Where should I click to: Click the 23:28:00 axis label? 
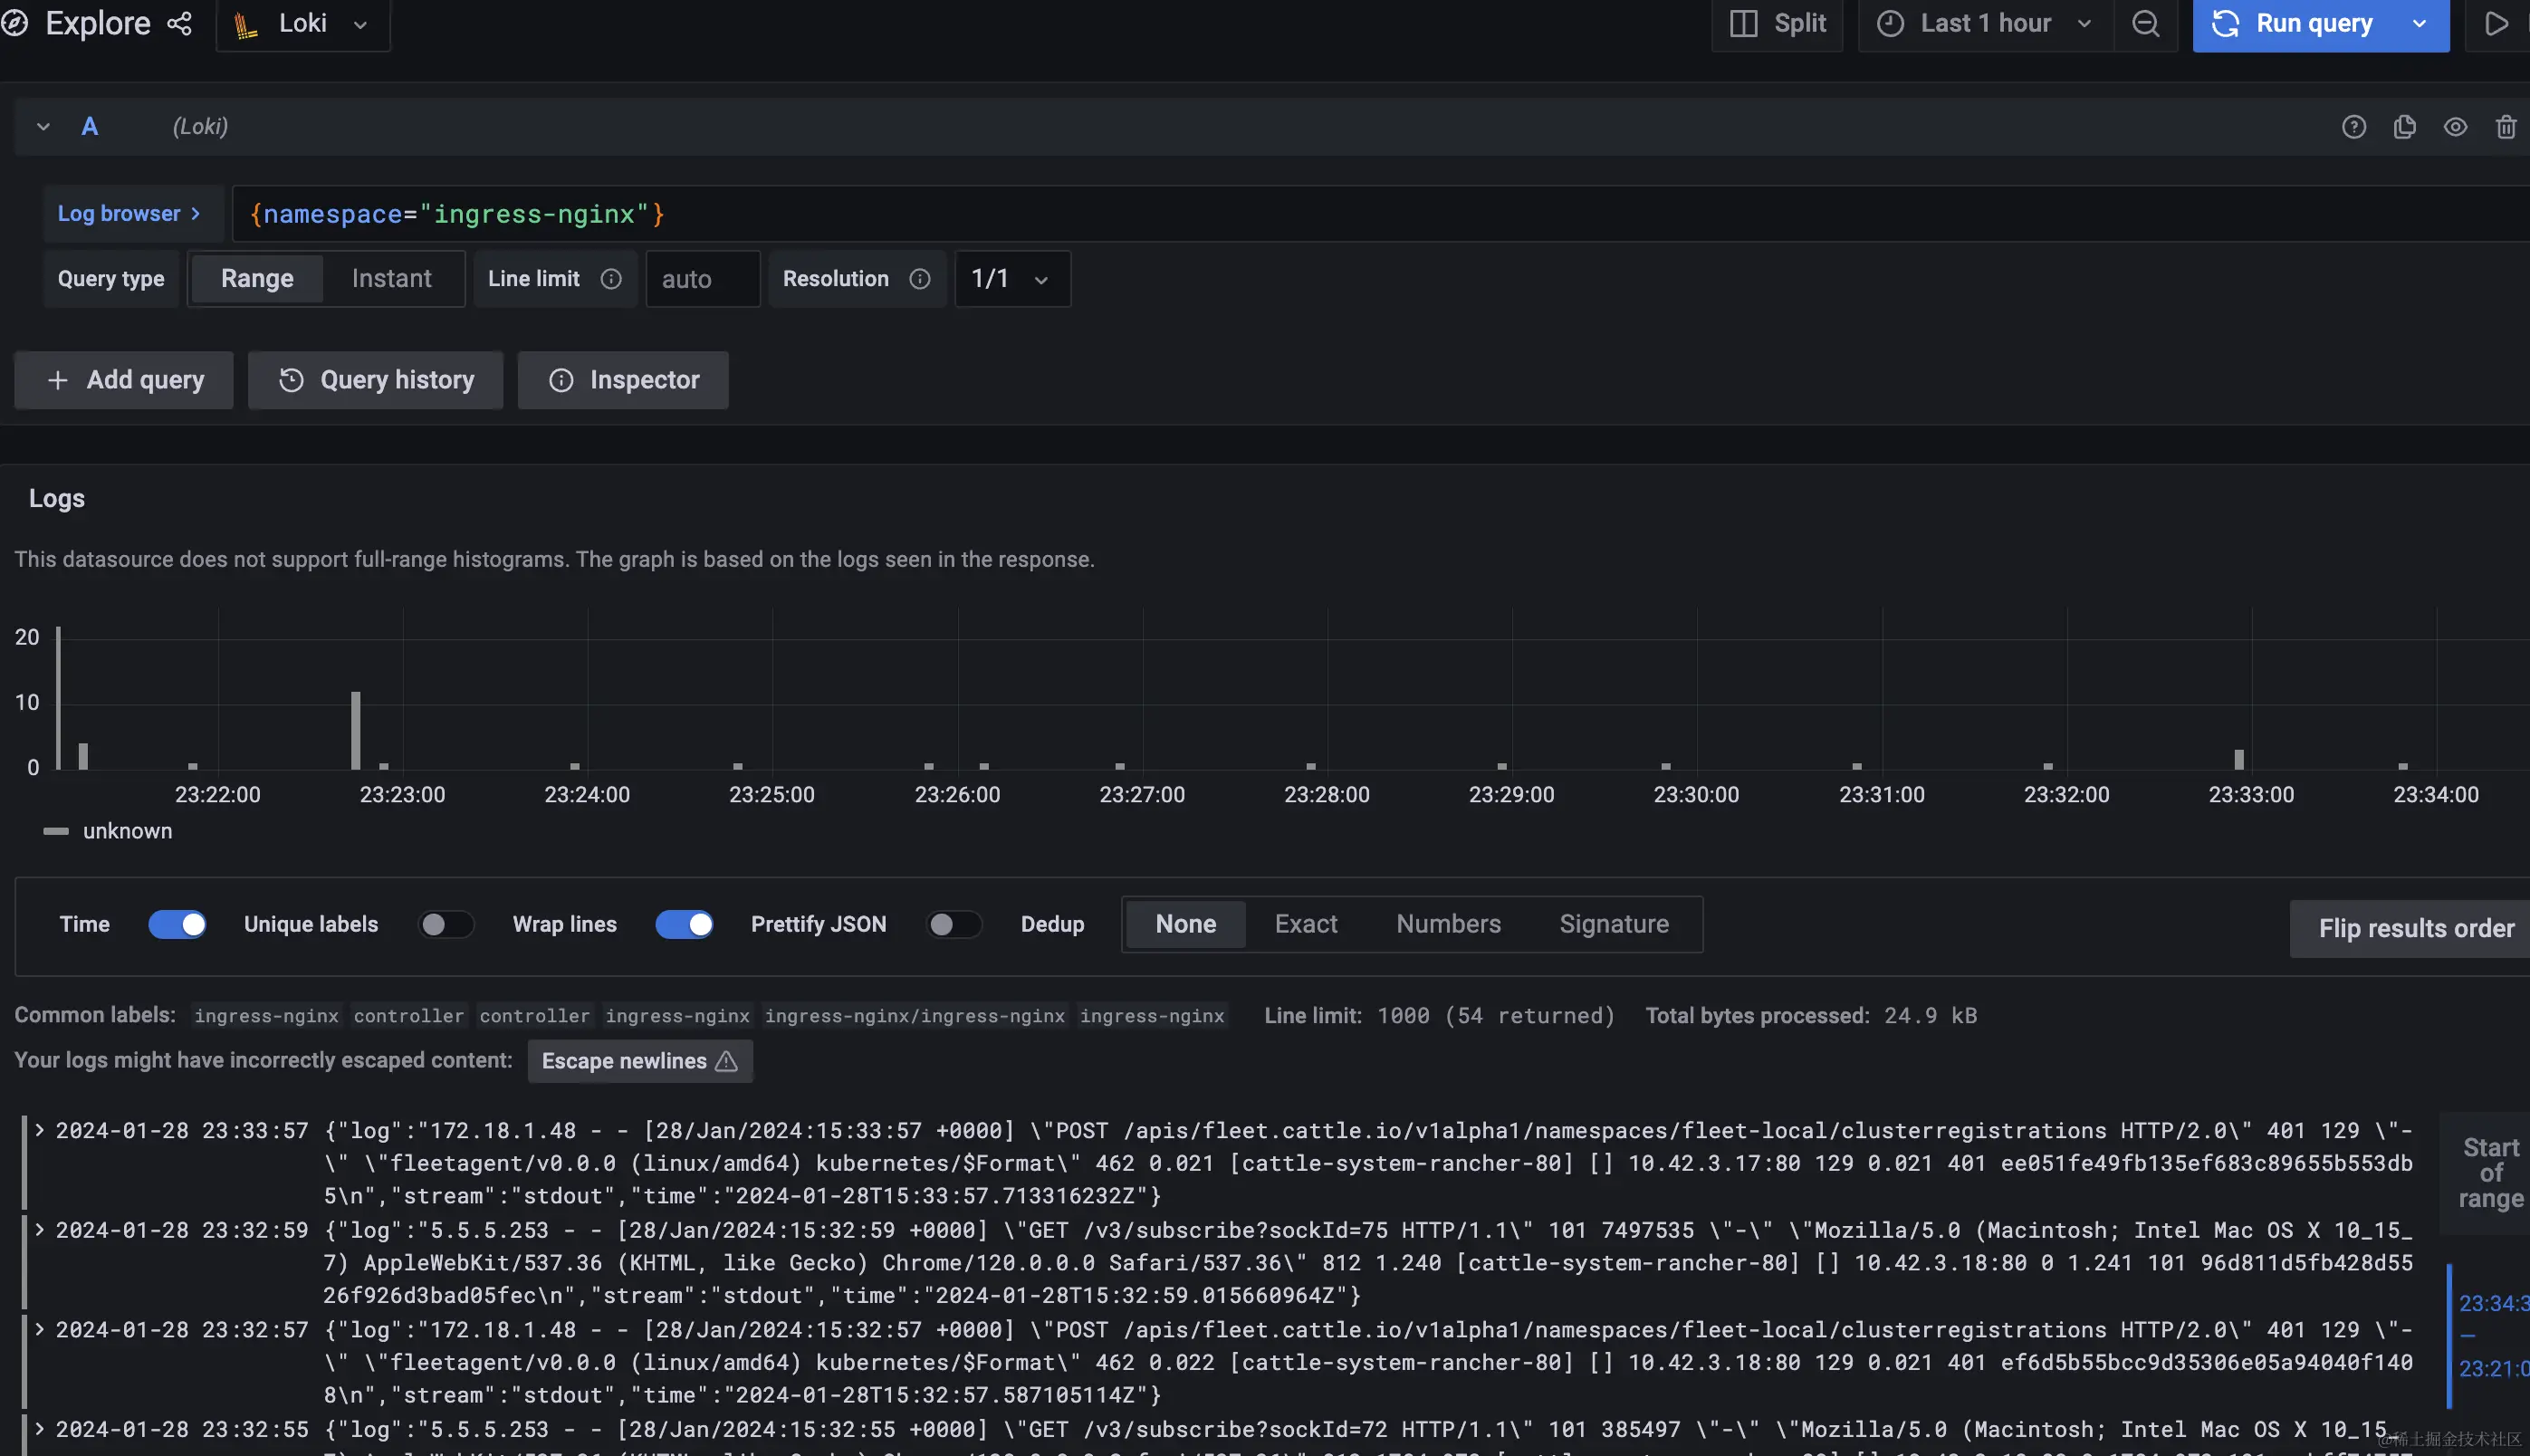(1327, 795)
